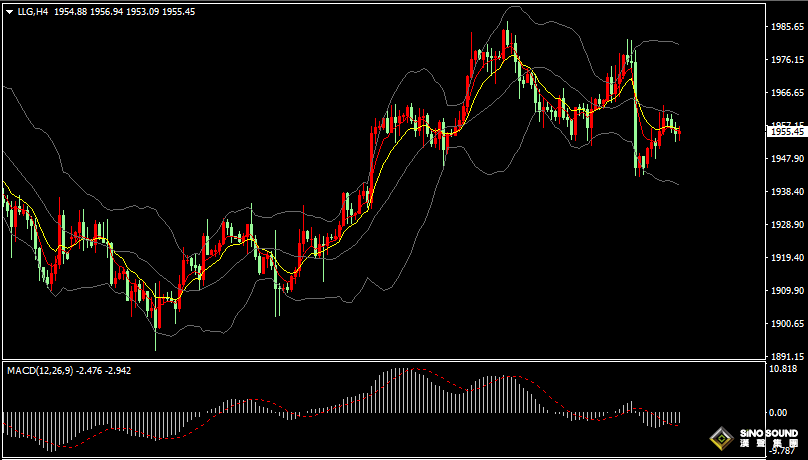This screenshot has width=808, height=460.
Task: Click the Sino Sound diamond logo icon
Action: point(720,439)
